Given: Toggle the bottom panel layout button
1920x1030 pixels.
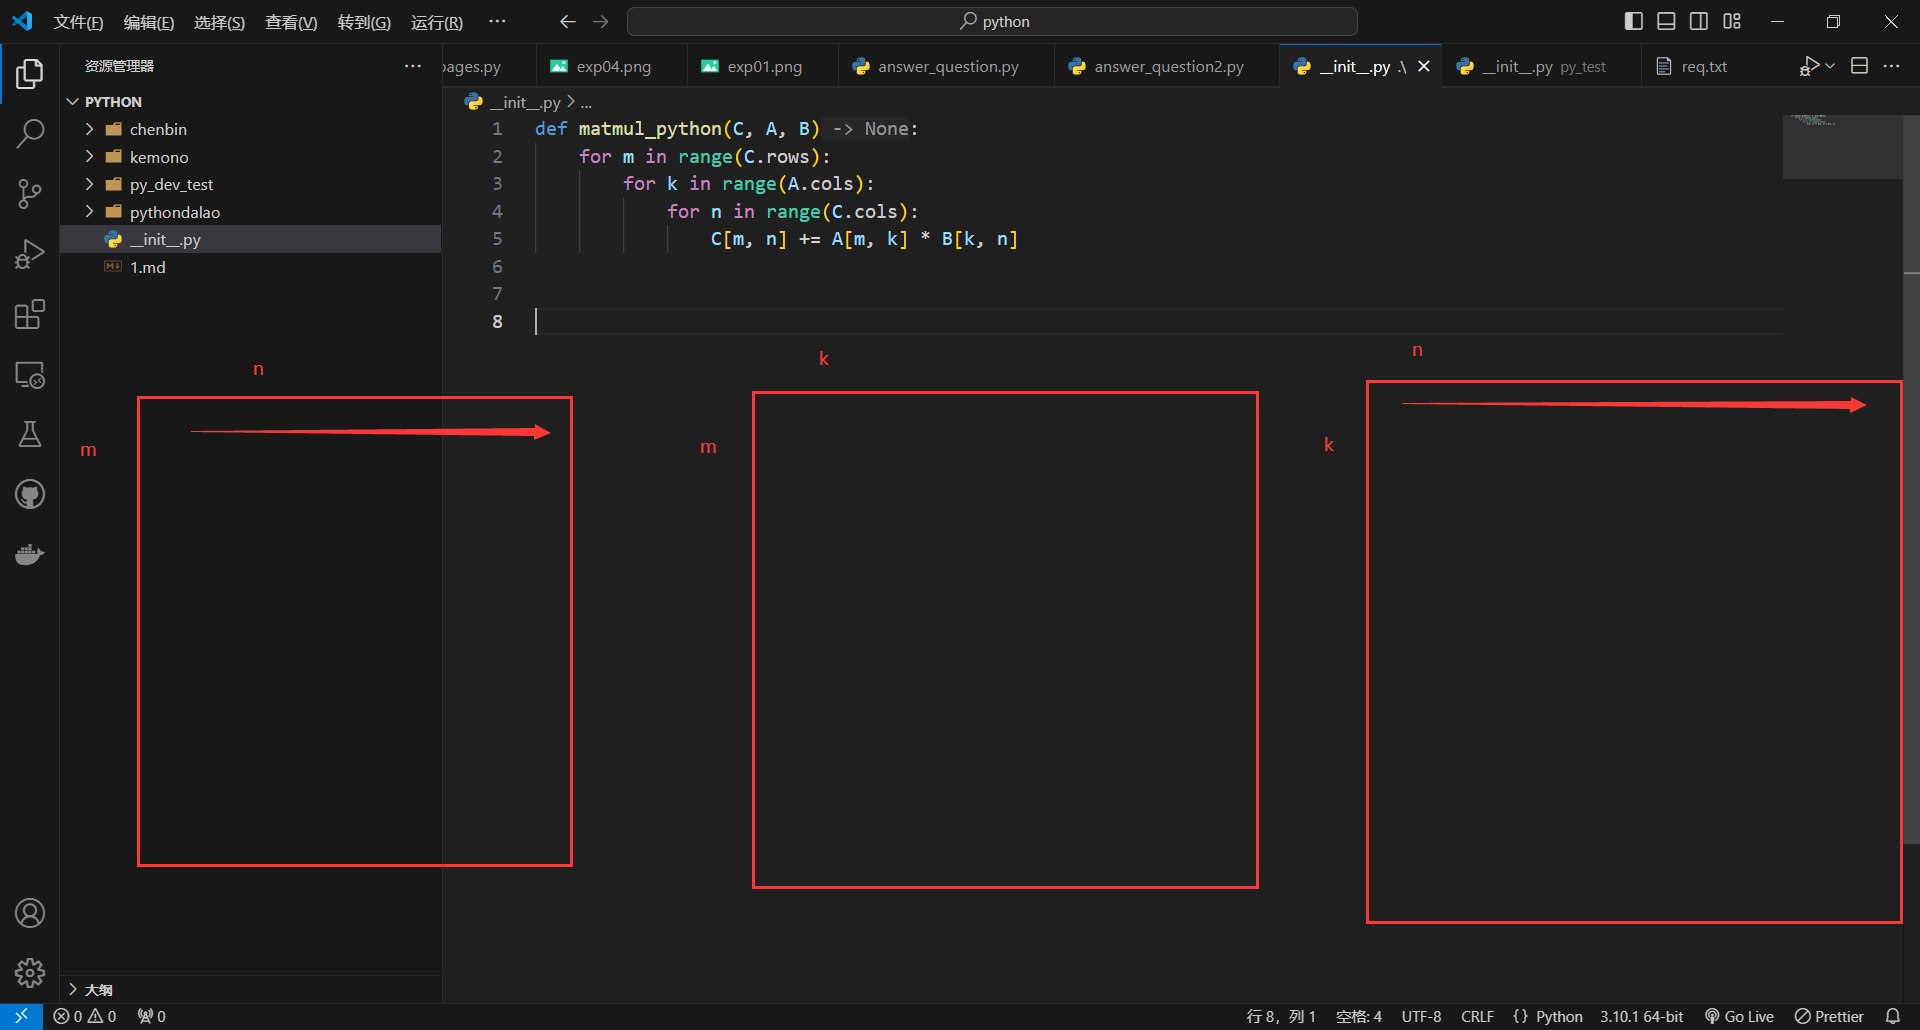Looking at the screenshot, I should click(x=1666, y=21).
